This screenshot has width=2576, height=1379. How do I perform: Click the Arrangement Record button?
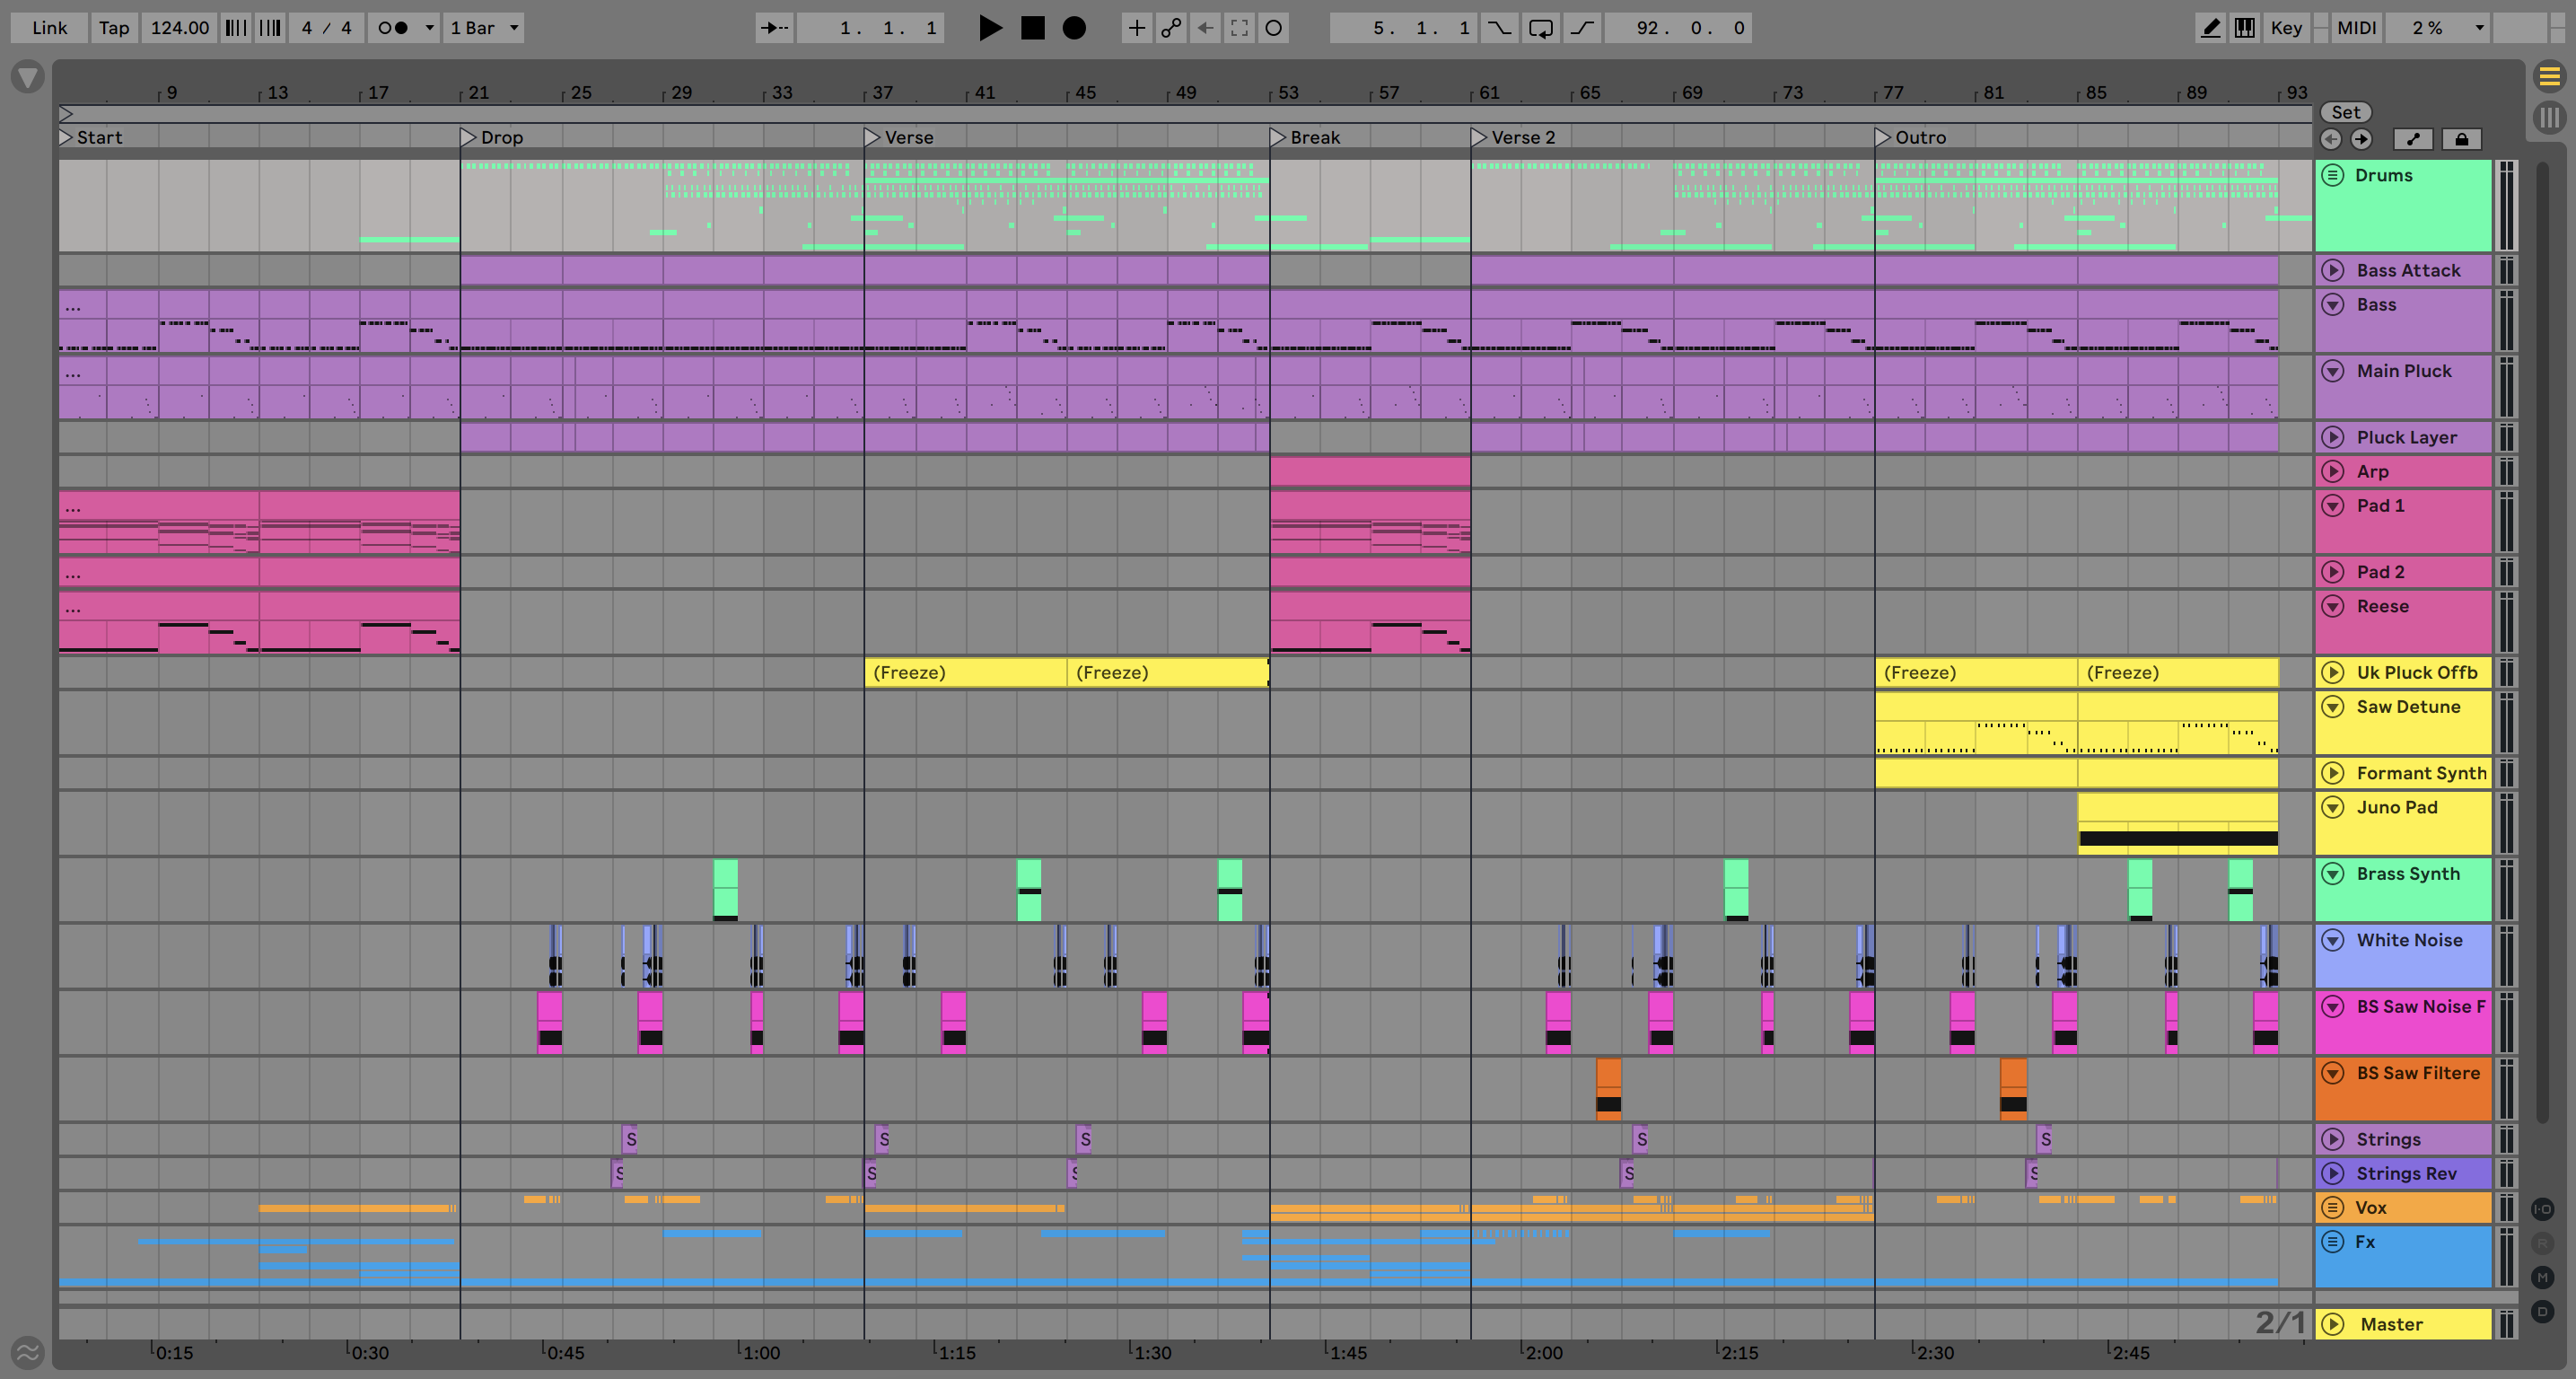pos(1074,28)
